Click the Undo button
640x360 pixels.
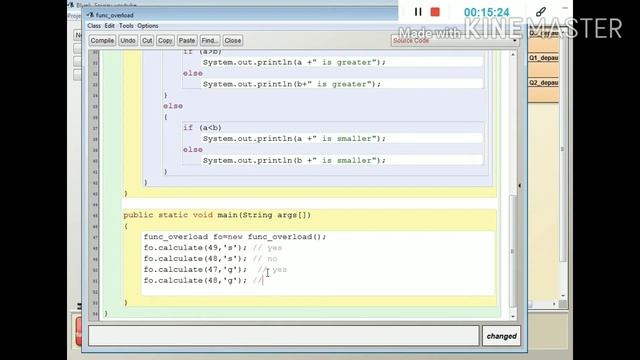pyautogui.click(x=128, y=40)
